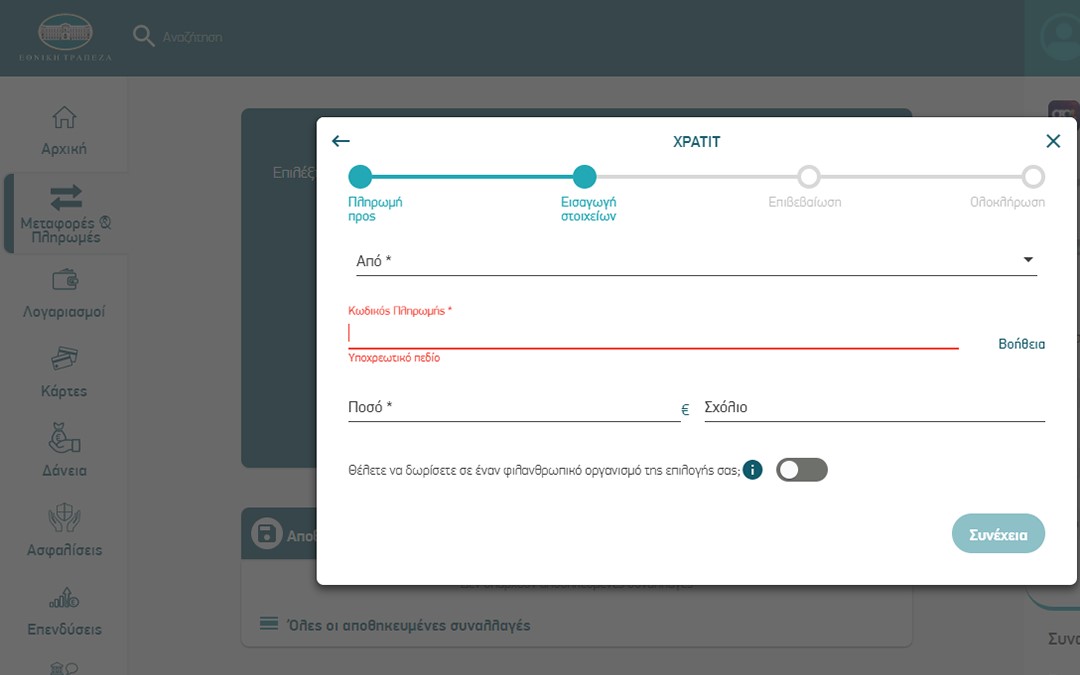Focus the Κωδικός Πληρωμής input field
This screenshot has height=675, width=1080.
652,333
